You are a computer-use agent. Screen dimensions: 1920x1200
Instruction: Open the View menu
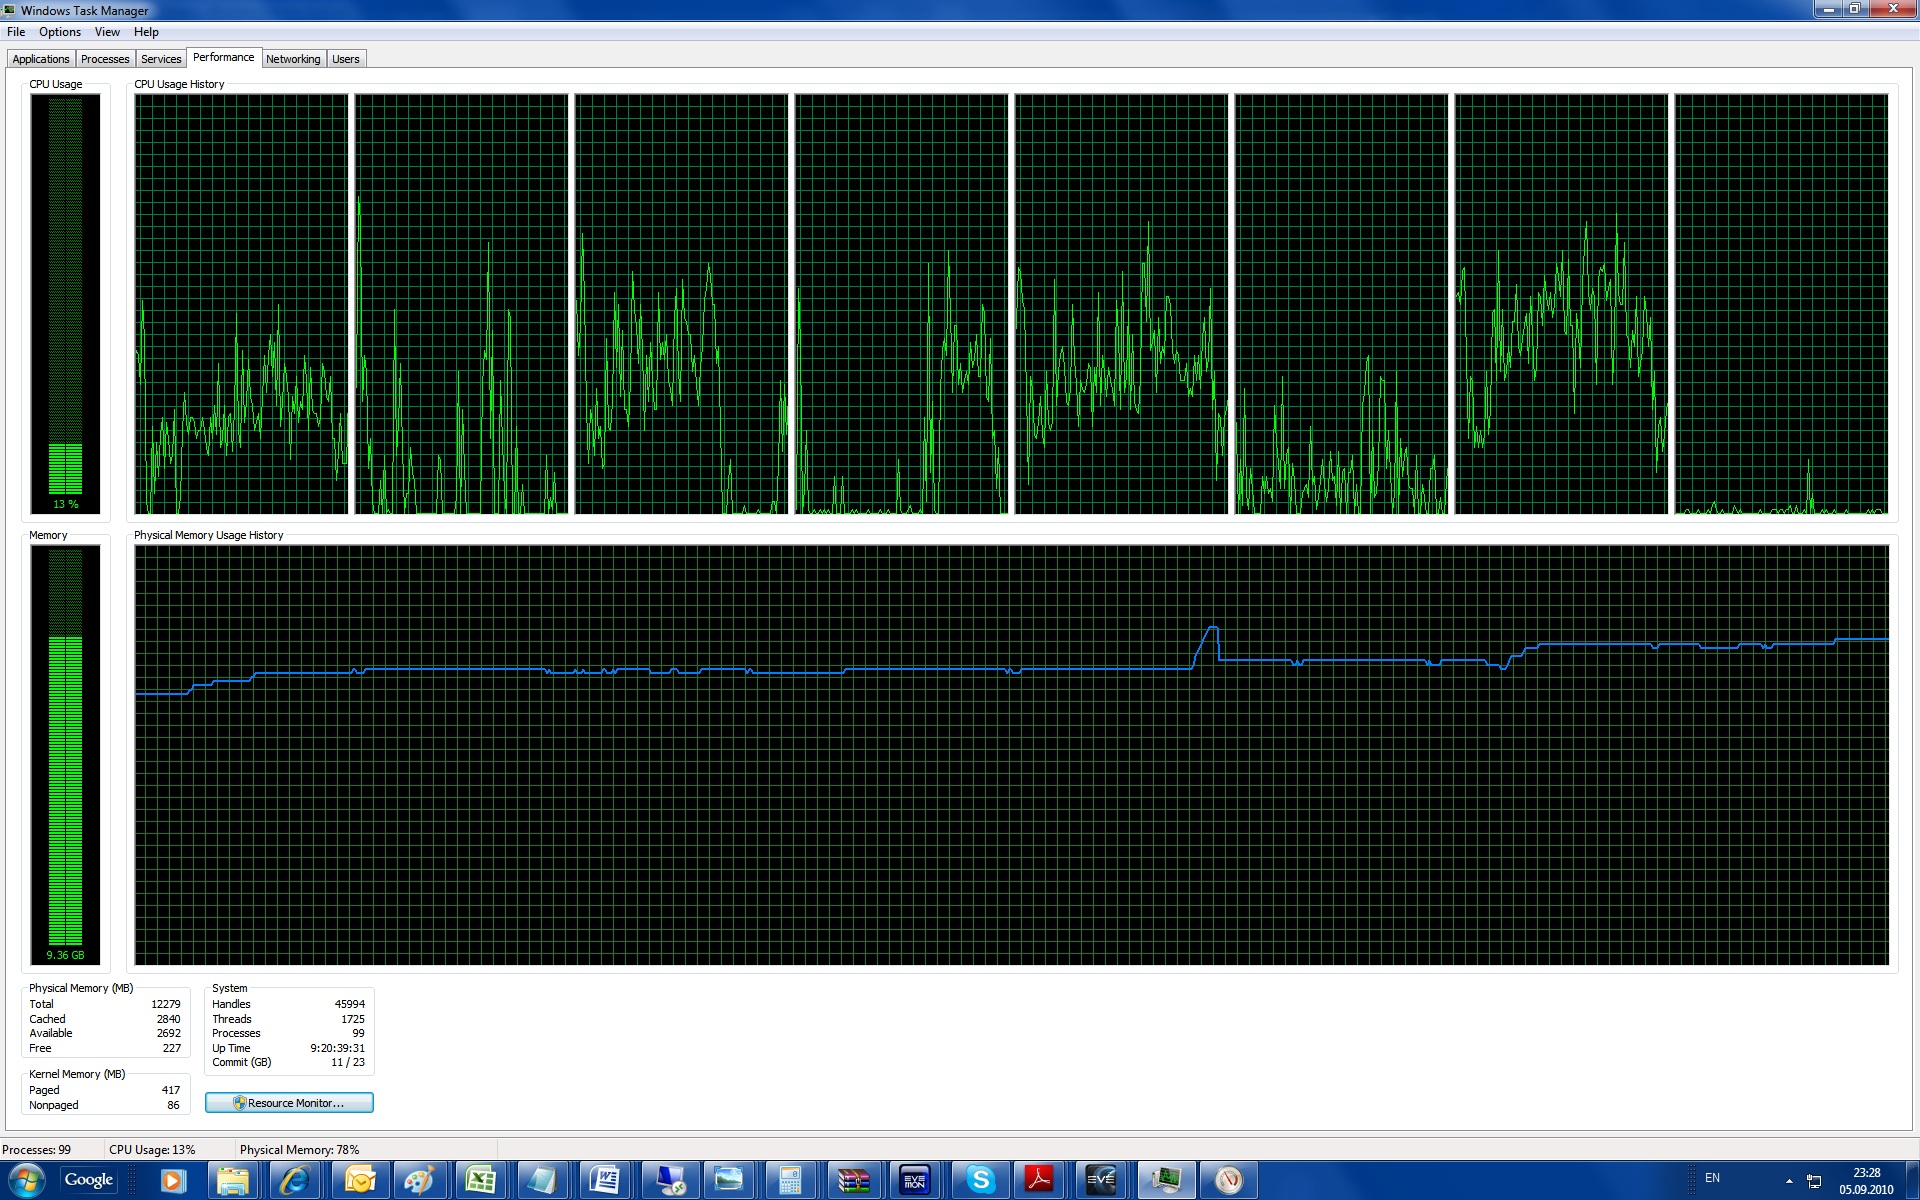click(107, 32)
